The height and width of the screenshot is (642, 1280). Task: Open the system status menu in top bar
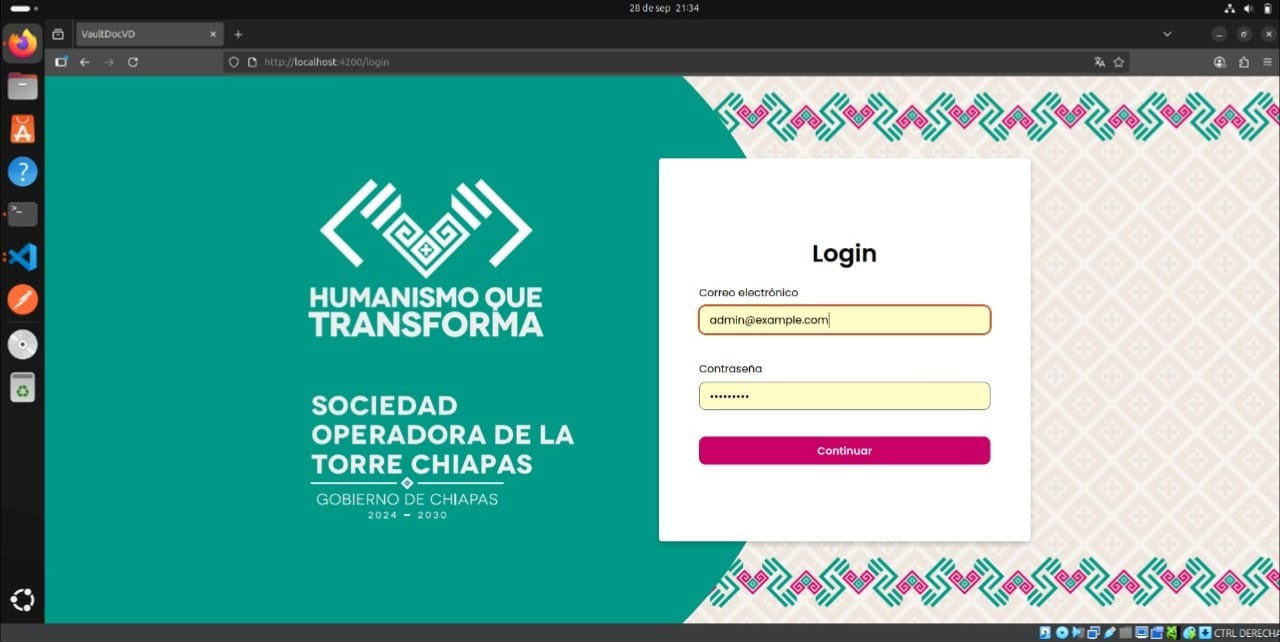point(1245,7)
